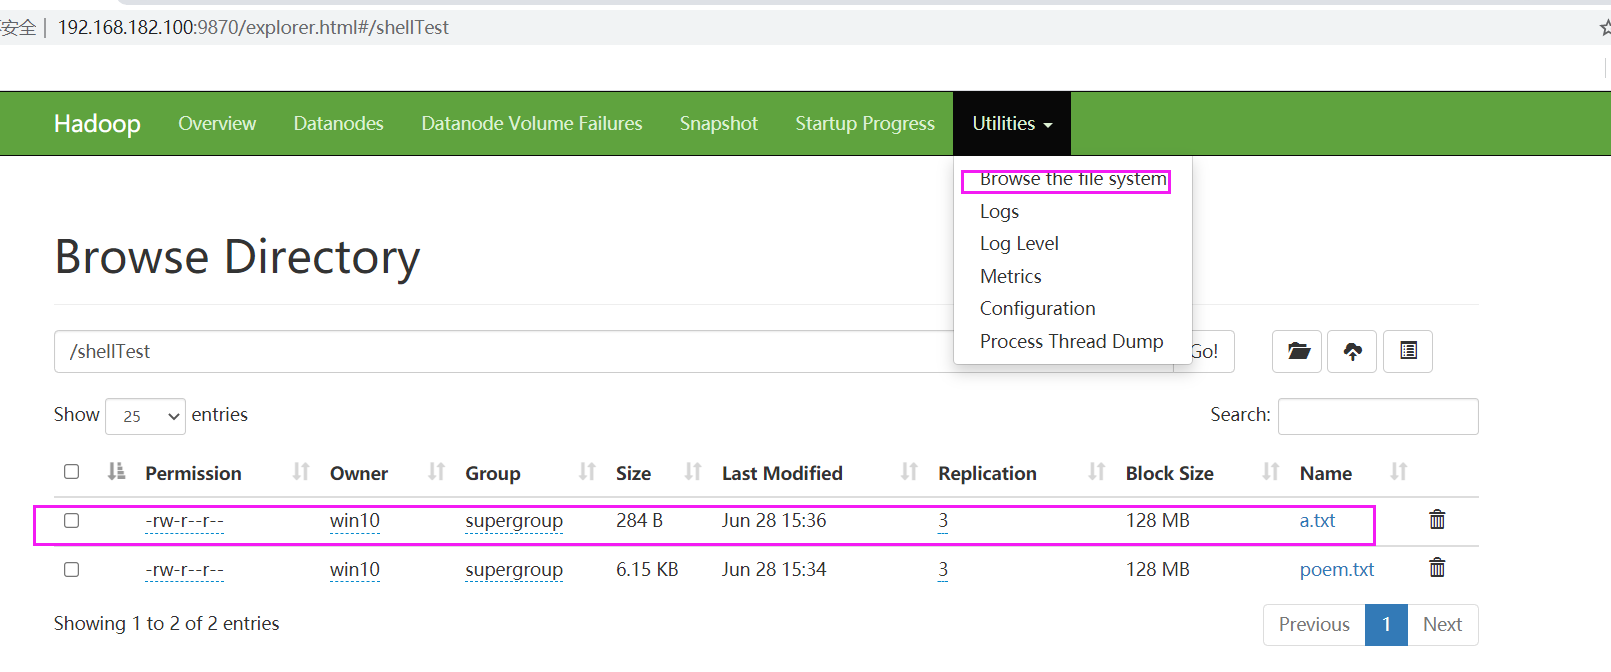The image size is (1611, 672).
Task: Sort by Replication column arrows
Action: [x=1097, y=472]
